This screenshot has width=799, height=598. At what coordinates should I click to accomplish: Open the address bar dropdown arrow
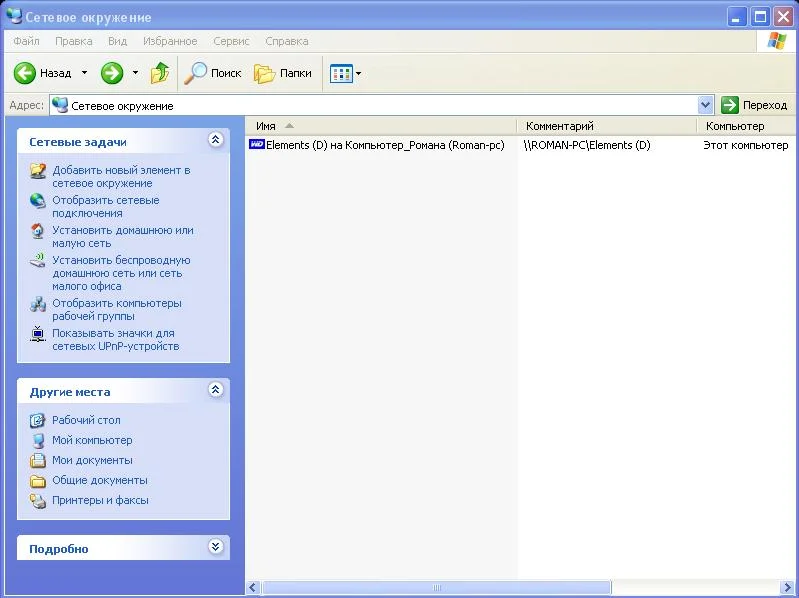pyautogui.click(x=705, y=105)
